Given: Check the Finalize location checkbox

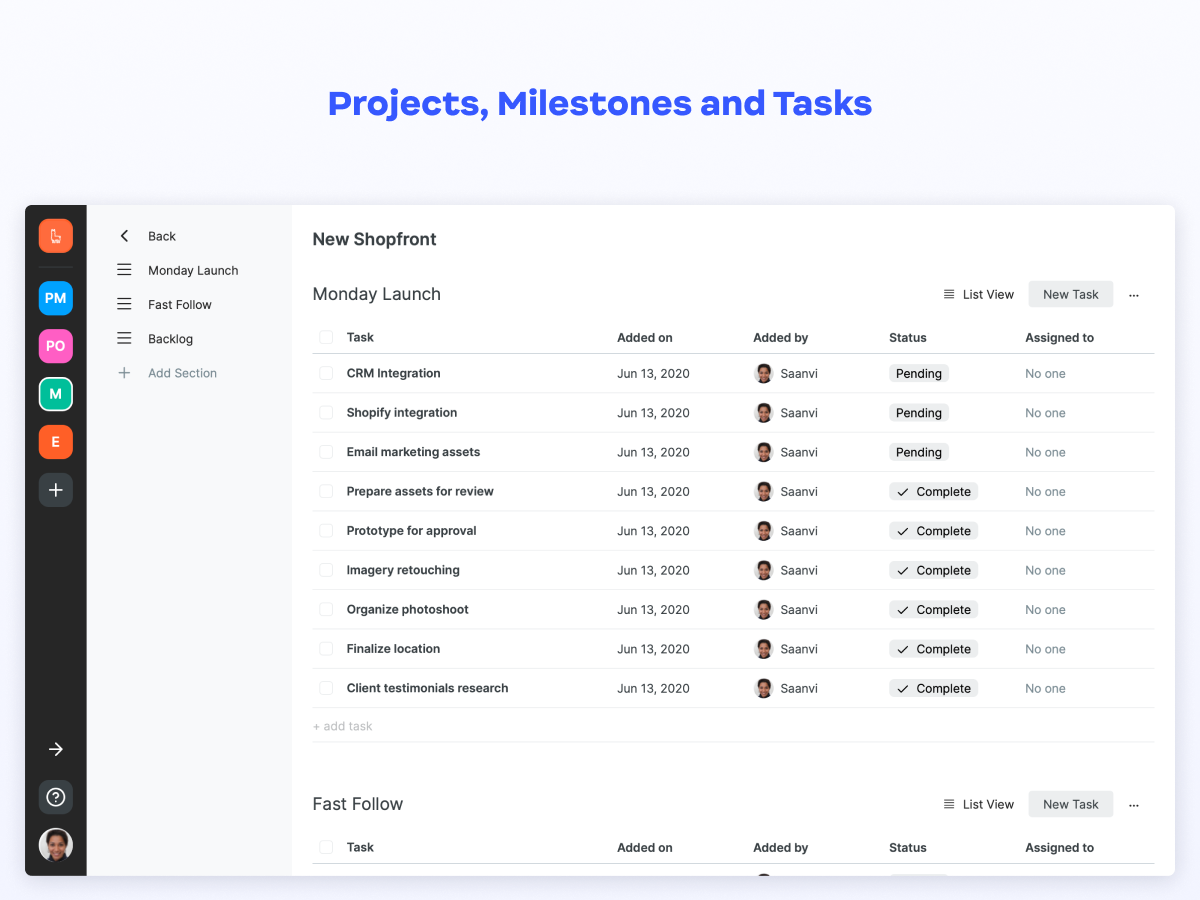Looking at the screenshot, I should (x=326, y=649).
